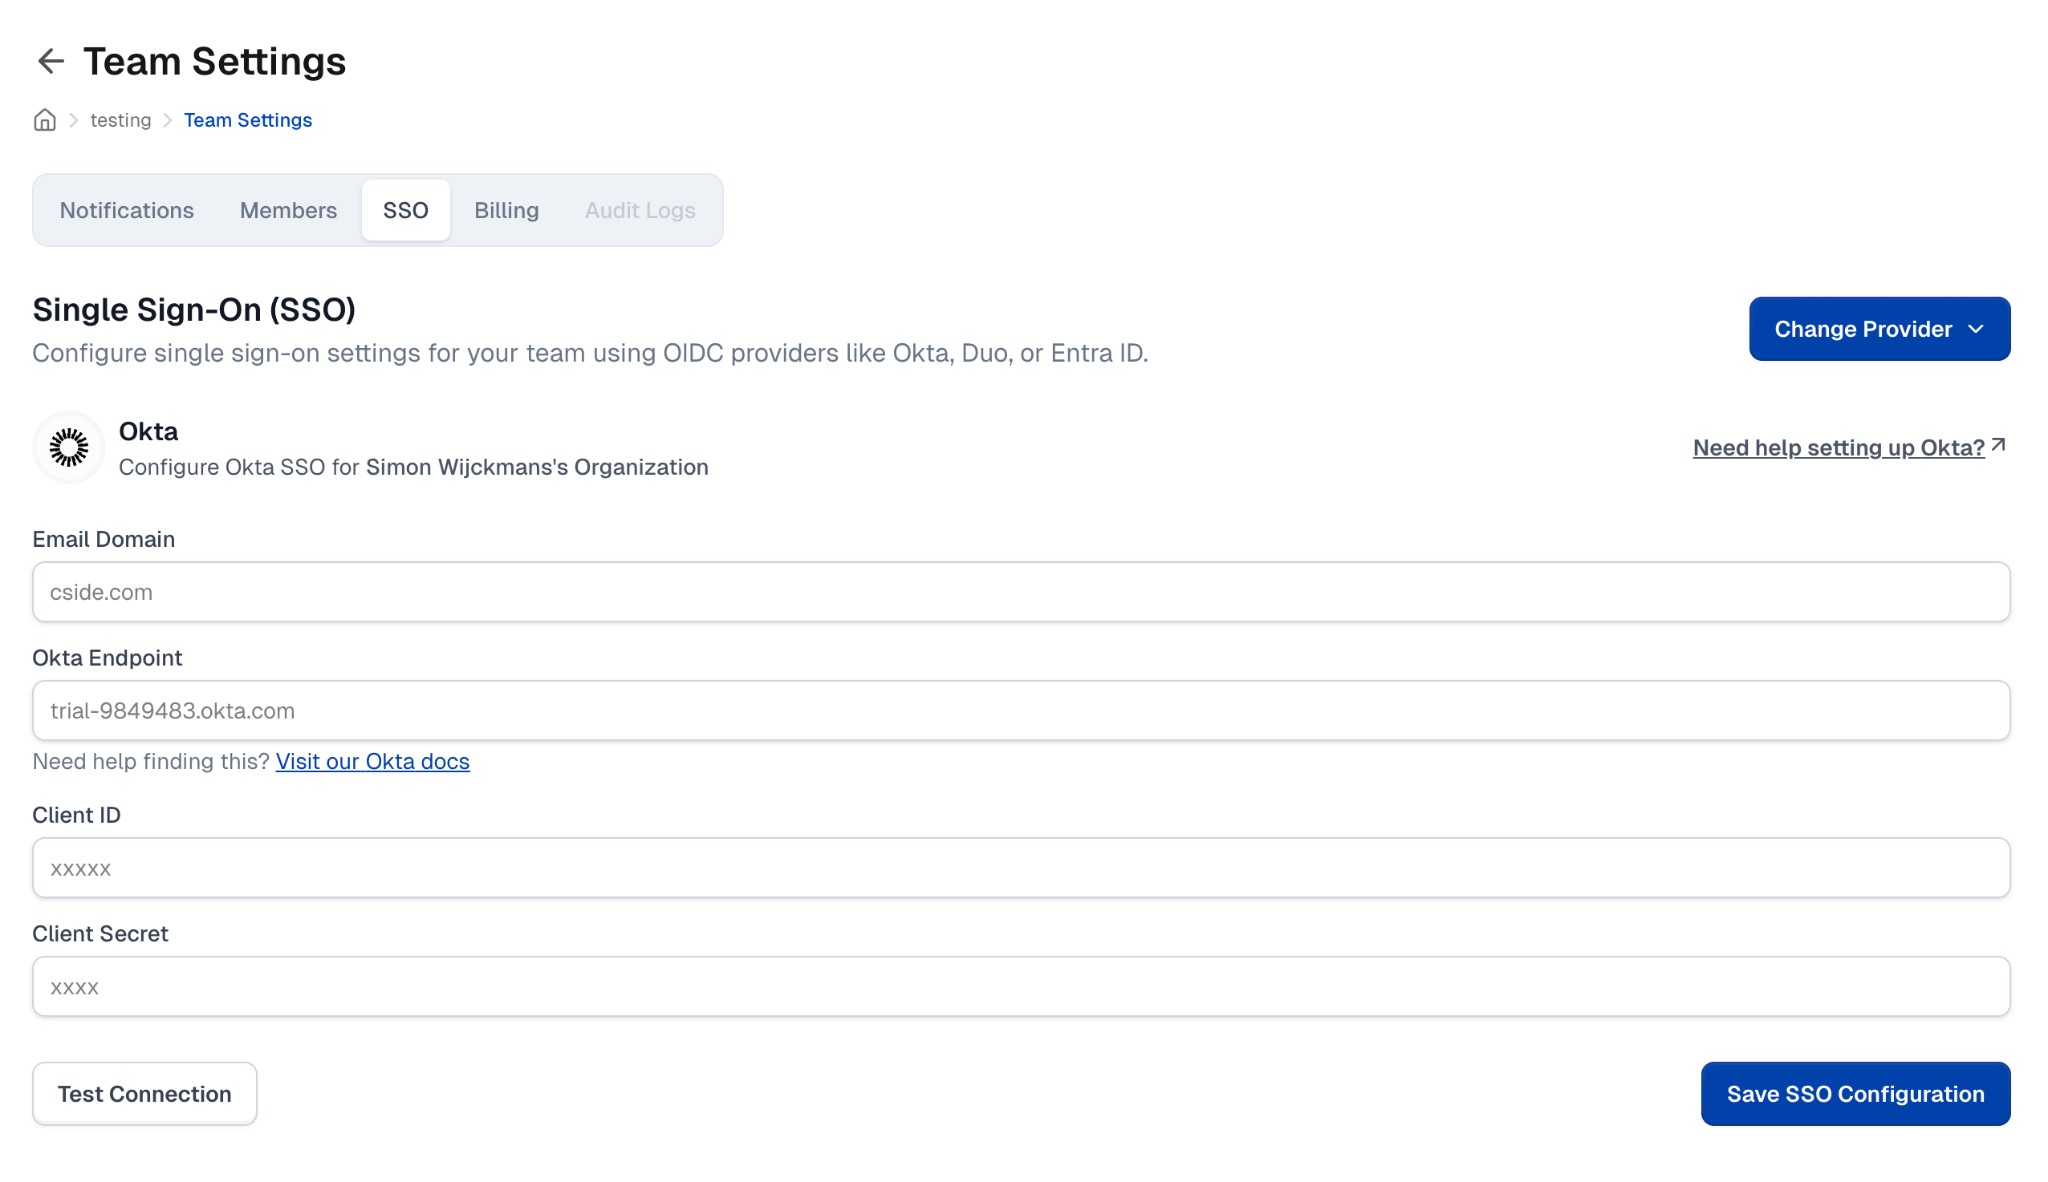Image resolution: width=2048 pixels, height=1182 pixels.
Task: Save the SSO Configuration
Action: [x=1855, y=1093]
